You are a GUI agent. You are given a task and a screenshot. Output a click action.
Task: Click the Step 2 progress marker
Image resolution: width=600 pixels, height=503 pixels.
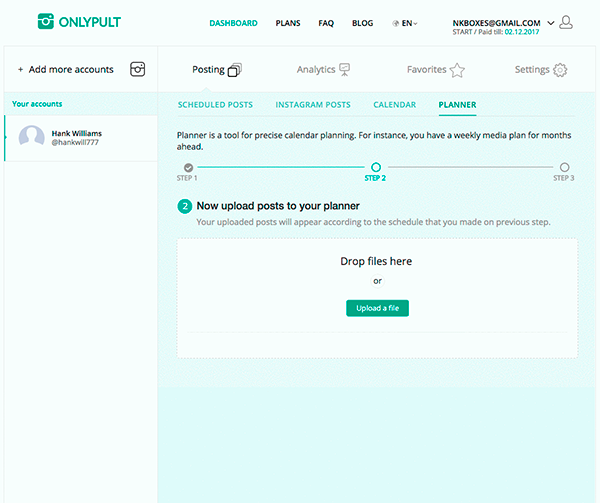(x=376, y=167)
